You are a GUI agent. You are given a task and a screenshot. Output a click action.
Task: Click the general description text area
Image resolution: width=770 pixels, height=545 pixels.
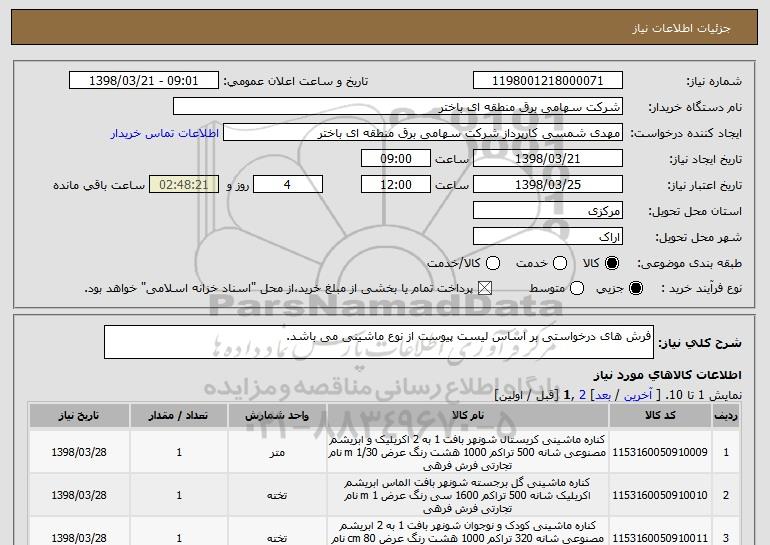[379, 342]
